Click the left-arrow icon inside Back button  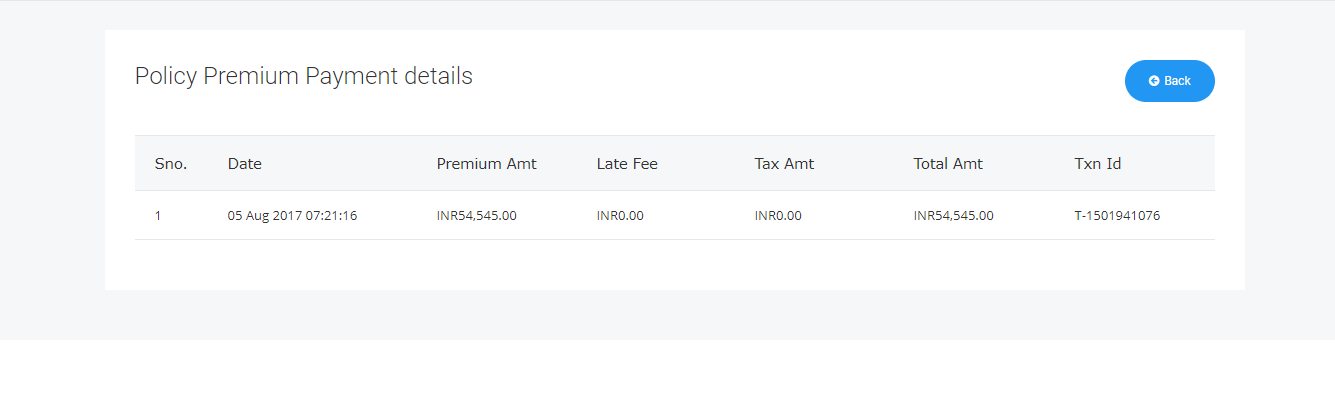pyautogui.click(x=1154, y=81)
